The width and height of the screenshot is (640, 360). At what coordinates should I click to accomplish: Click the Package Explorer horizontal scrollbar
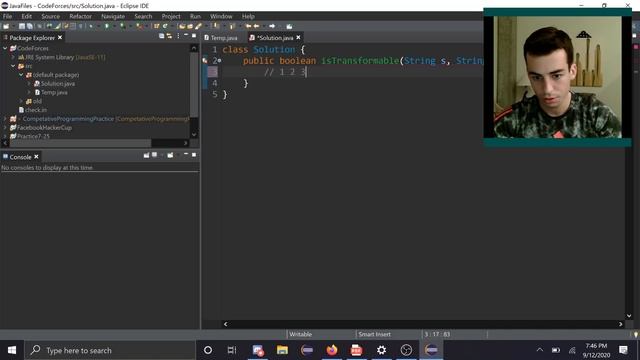coord(80,143)
